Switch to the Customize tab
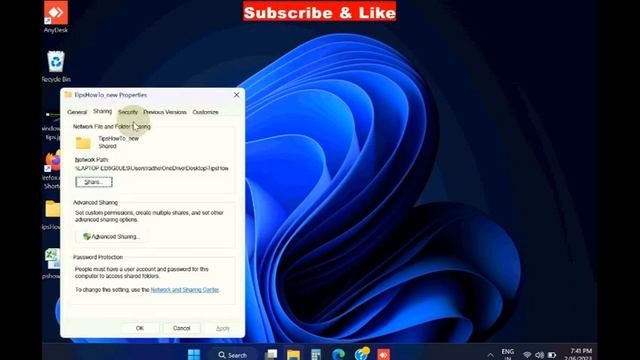Viewport: 640px width, 360px height. [x=205, y=112]
